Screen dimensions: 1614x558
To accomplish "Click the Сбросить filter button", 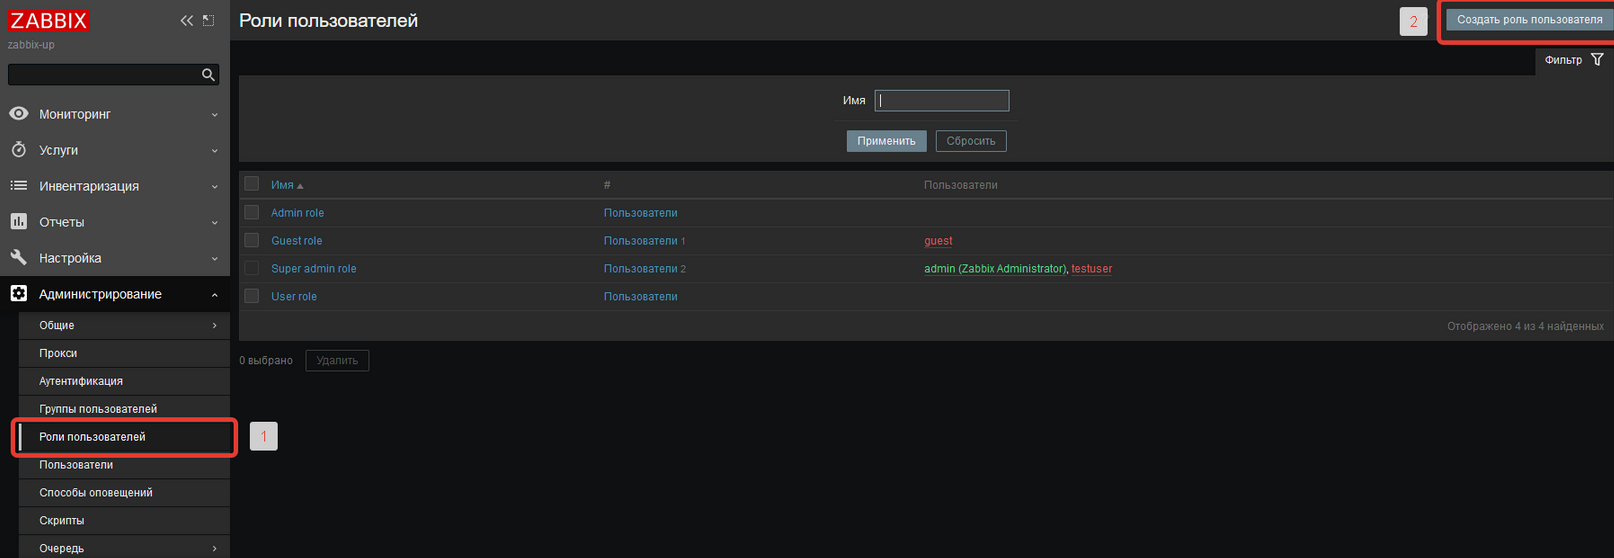I will coord(971,141).
